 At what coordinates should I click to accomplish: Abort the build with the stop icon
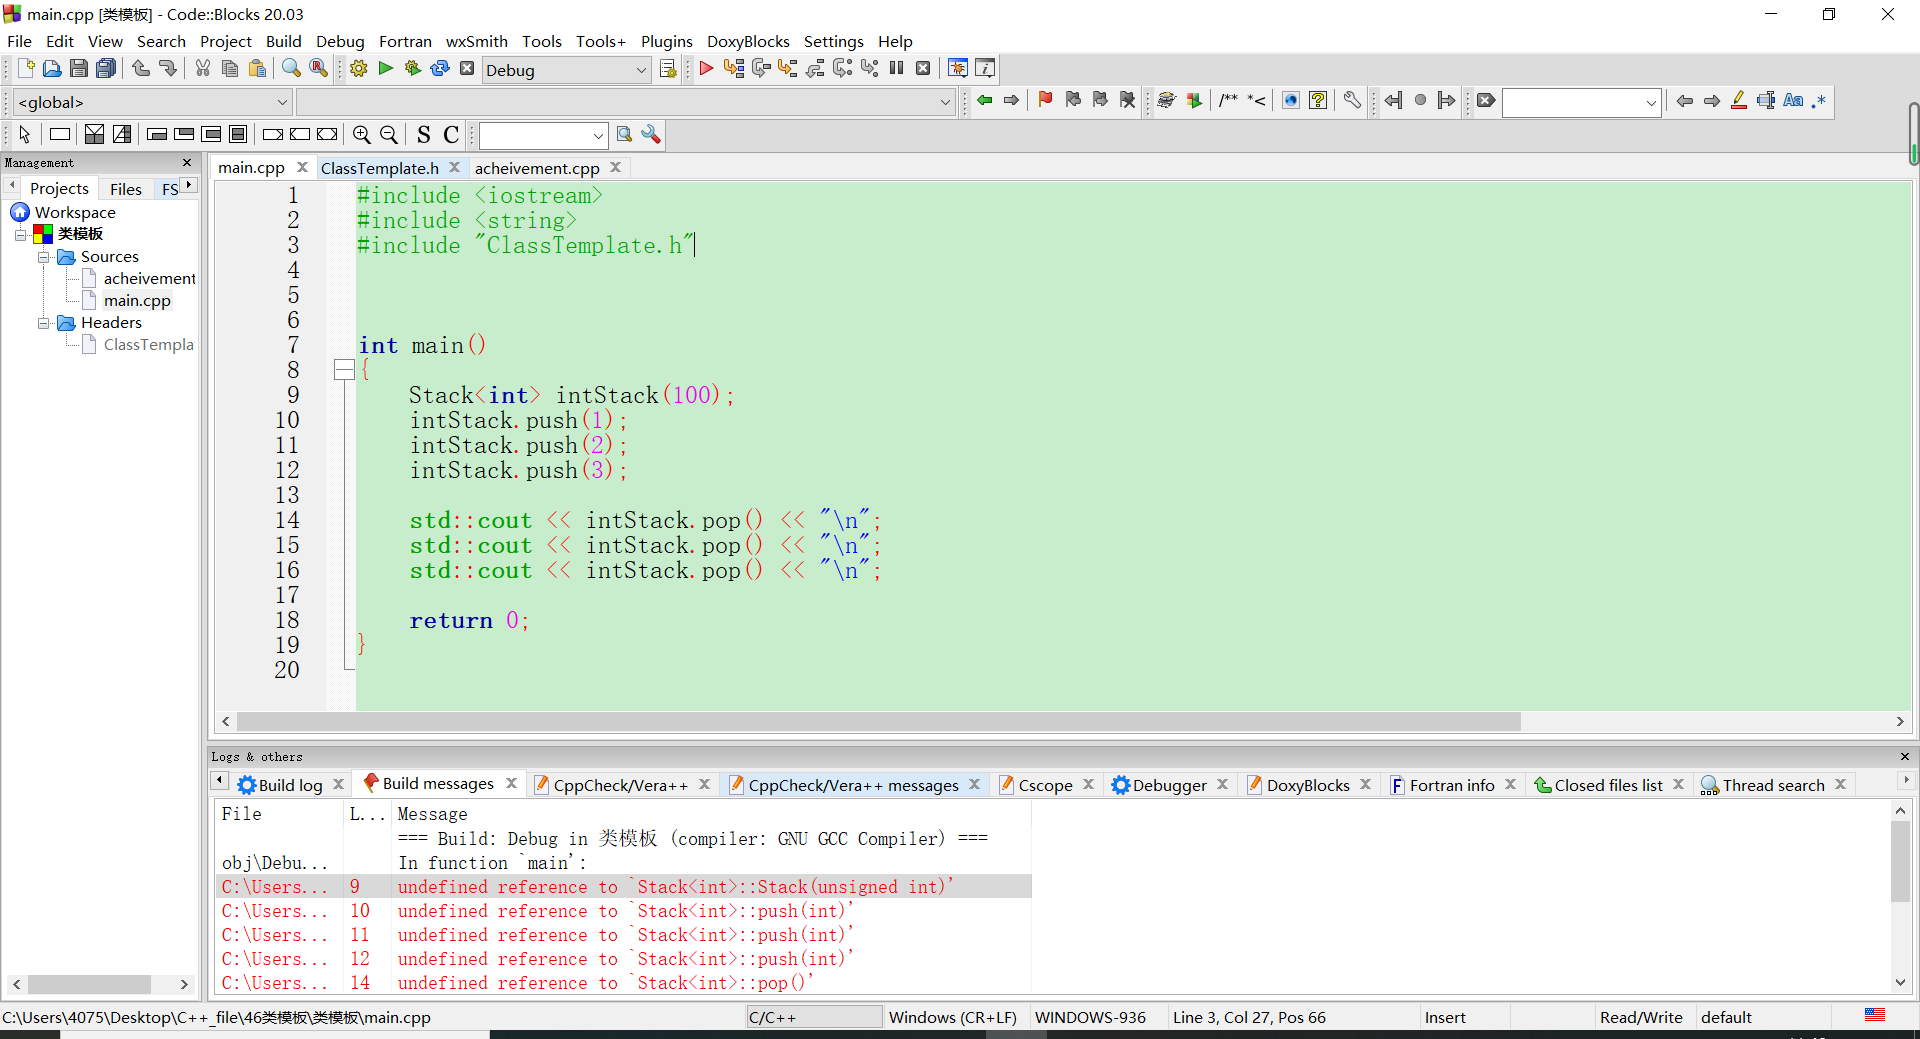coord(467,69)
